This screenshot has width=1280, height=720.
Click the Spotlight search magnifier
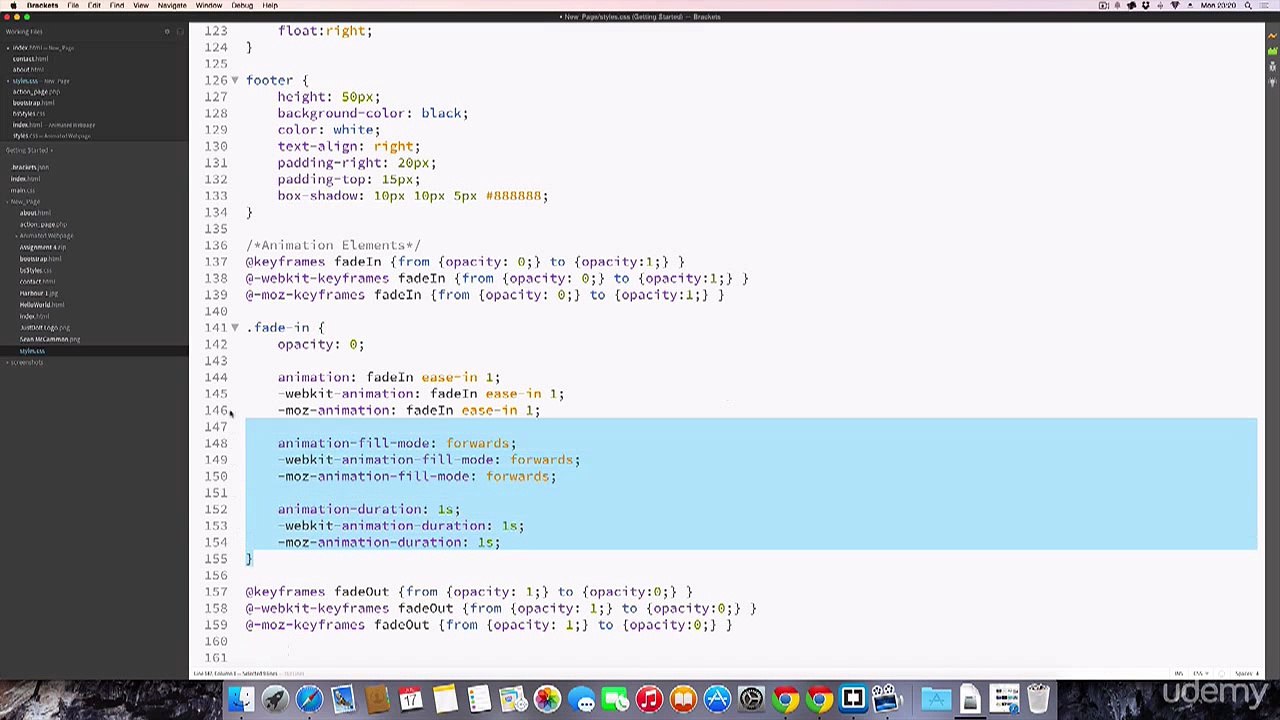point(1248,5)
